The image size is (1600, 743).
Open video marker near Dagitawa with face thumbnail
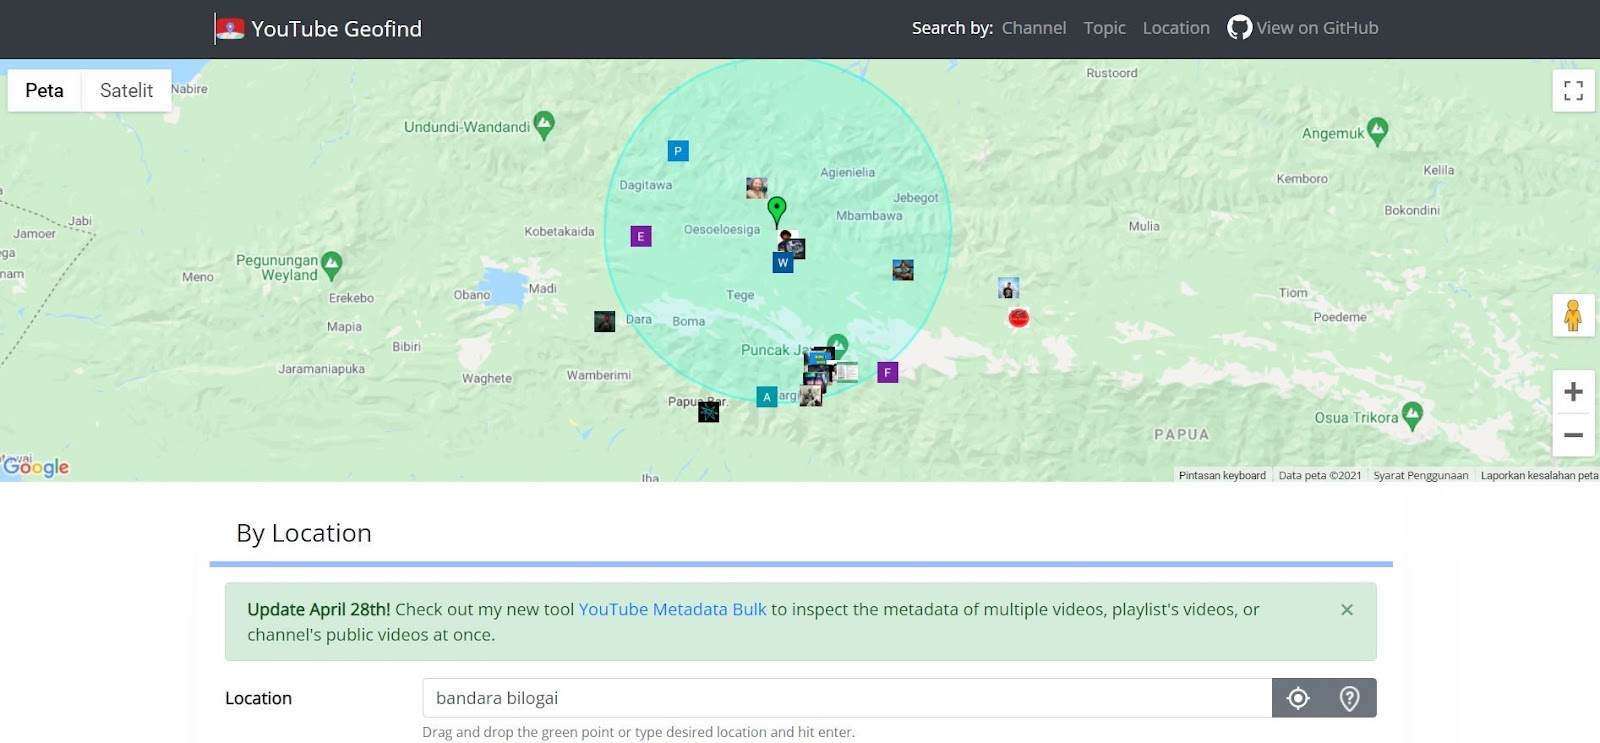757,188
